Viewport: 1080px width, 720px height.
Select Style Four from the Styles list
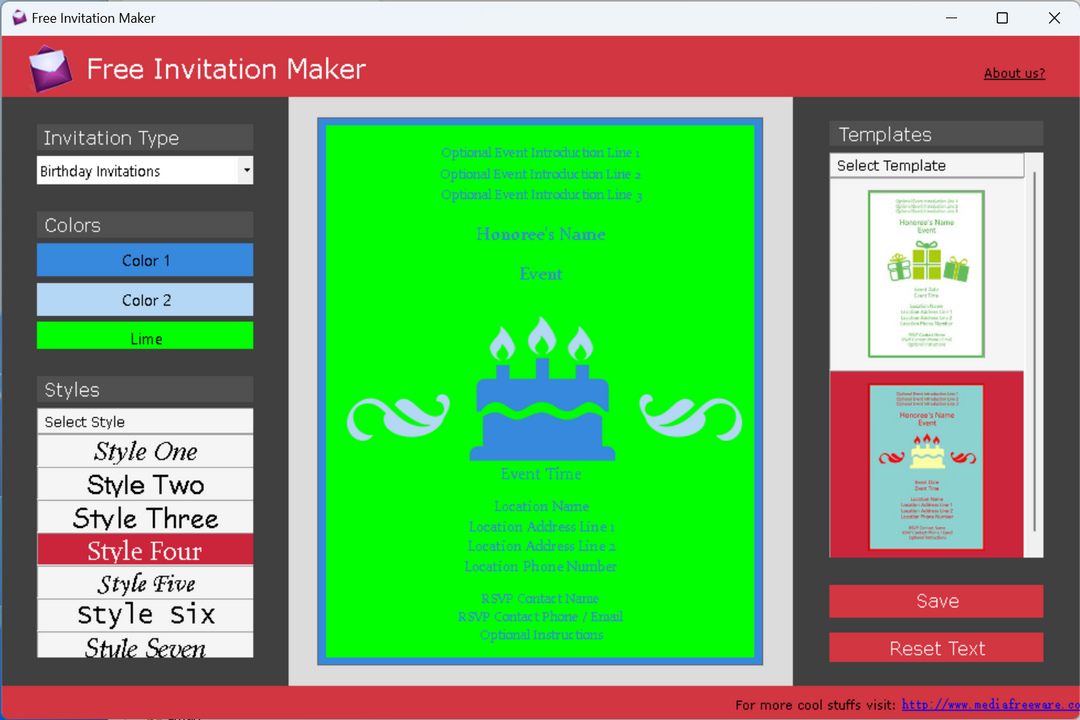[x=144, y=549]
